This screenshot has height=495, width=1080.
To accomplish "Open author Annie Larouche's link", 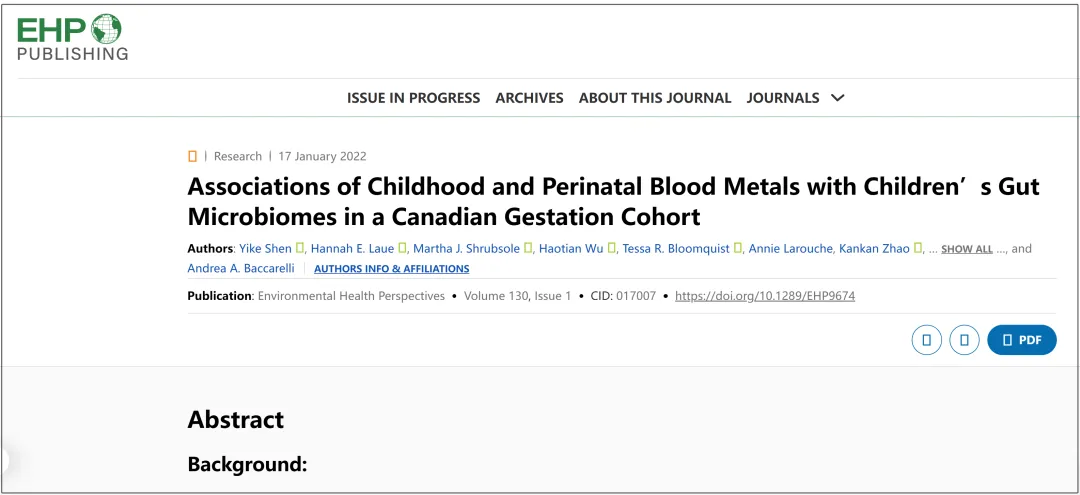I will [791, 249].
